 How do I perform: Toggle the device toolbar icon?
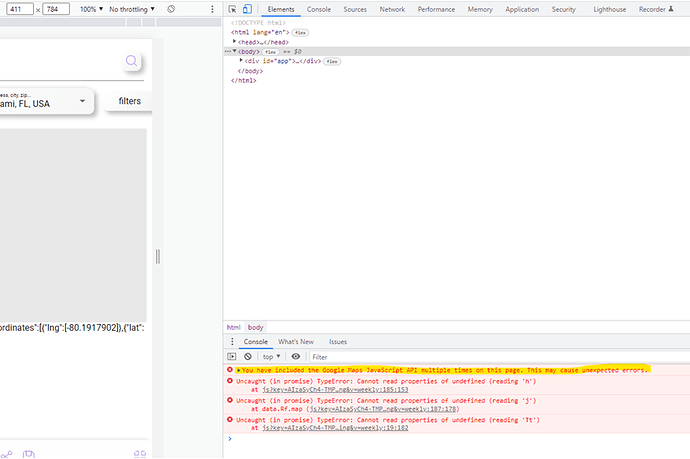(x=247, y=9)
